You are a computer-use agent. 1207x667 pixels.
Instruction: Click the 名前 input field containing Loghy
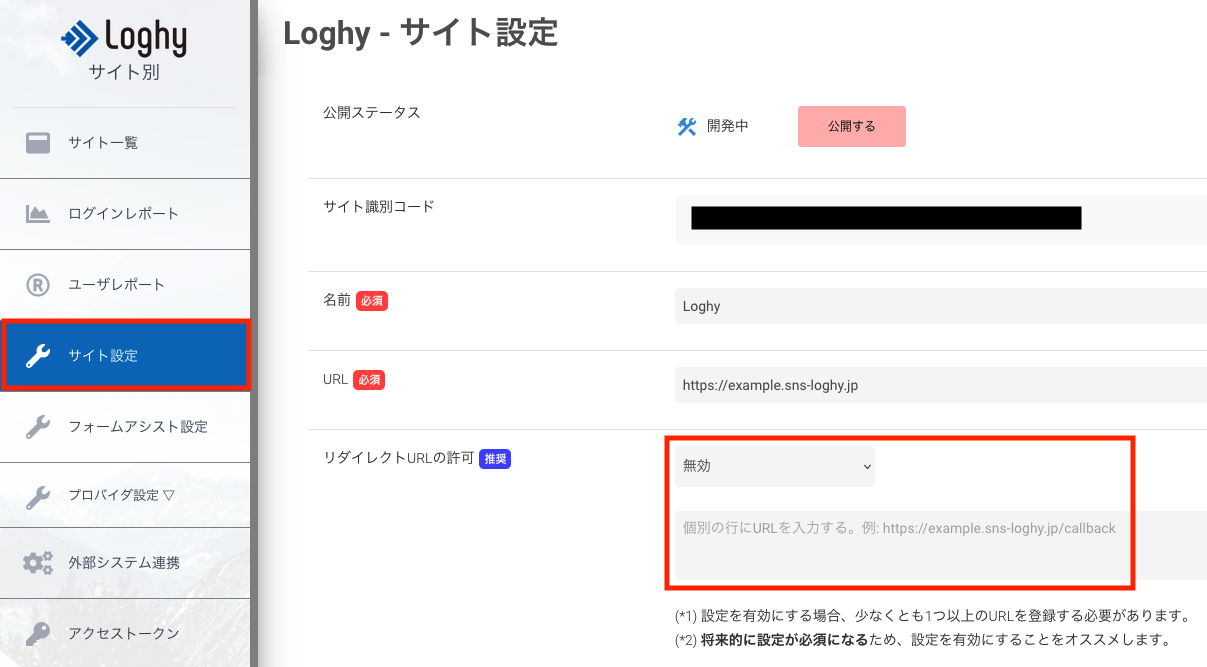(941, 306)
